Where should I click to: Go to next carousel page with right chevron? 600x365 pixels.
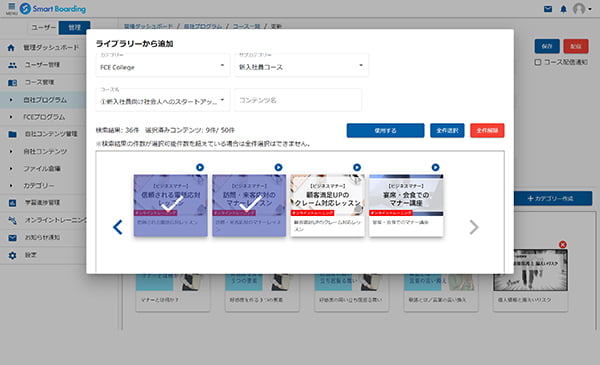(x=474, y=227)
